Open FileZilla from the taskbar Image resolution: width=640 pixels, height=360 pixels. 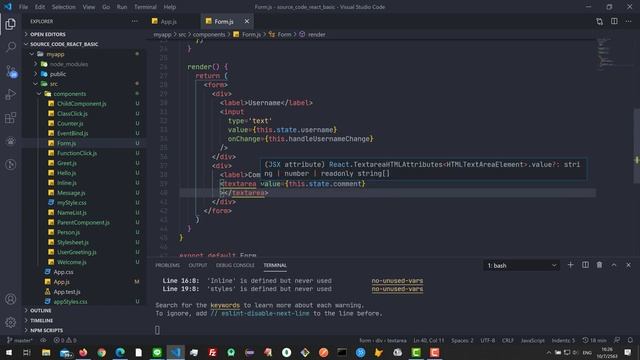tap(213, 352)
